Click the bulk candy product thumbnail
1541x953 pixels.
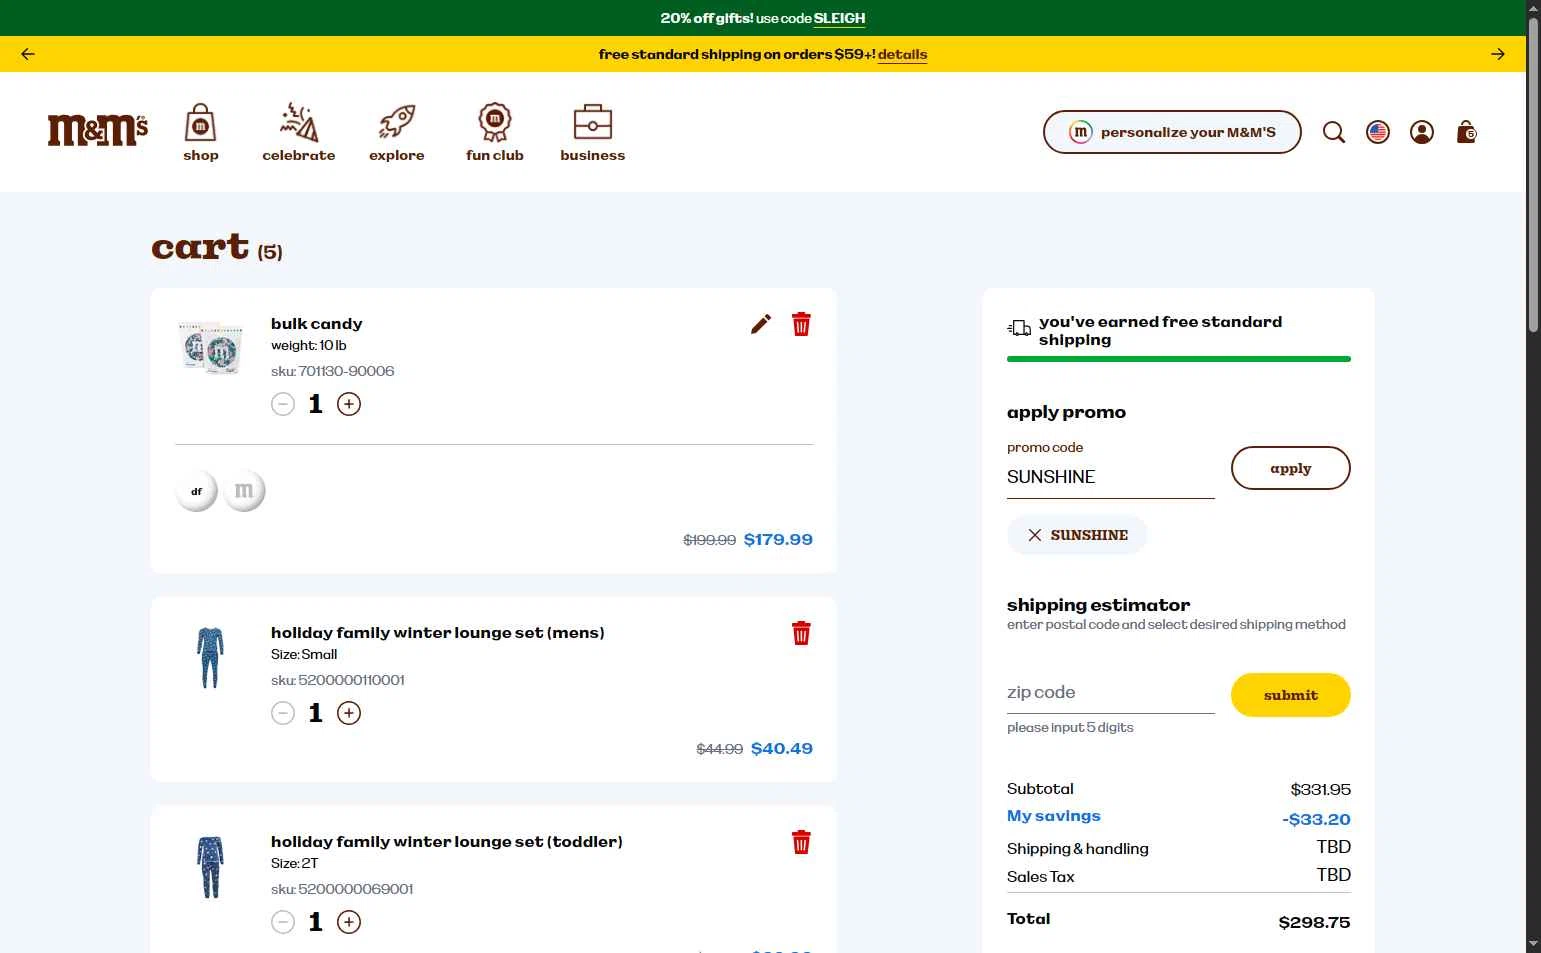click(210, 348)
